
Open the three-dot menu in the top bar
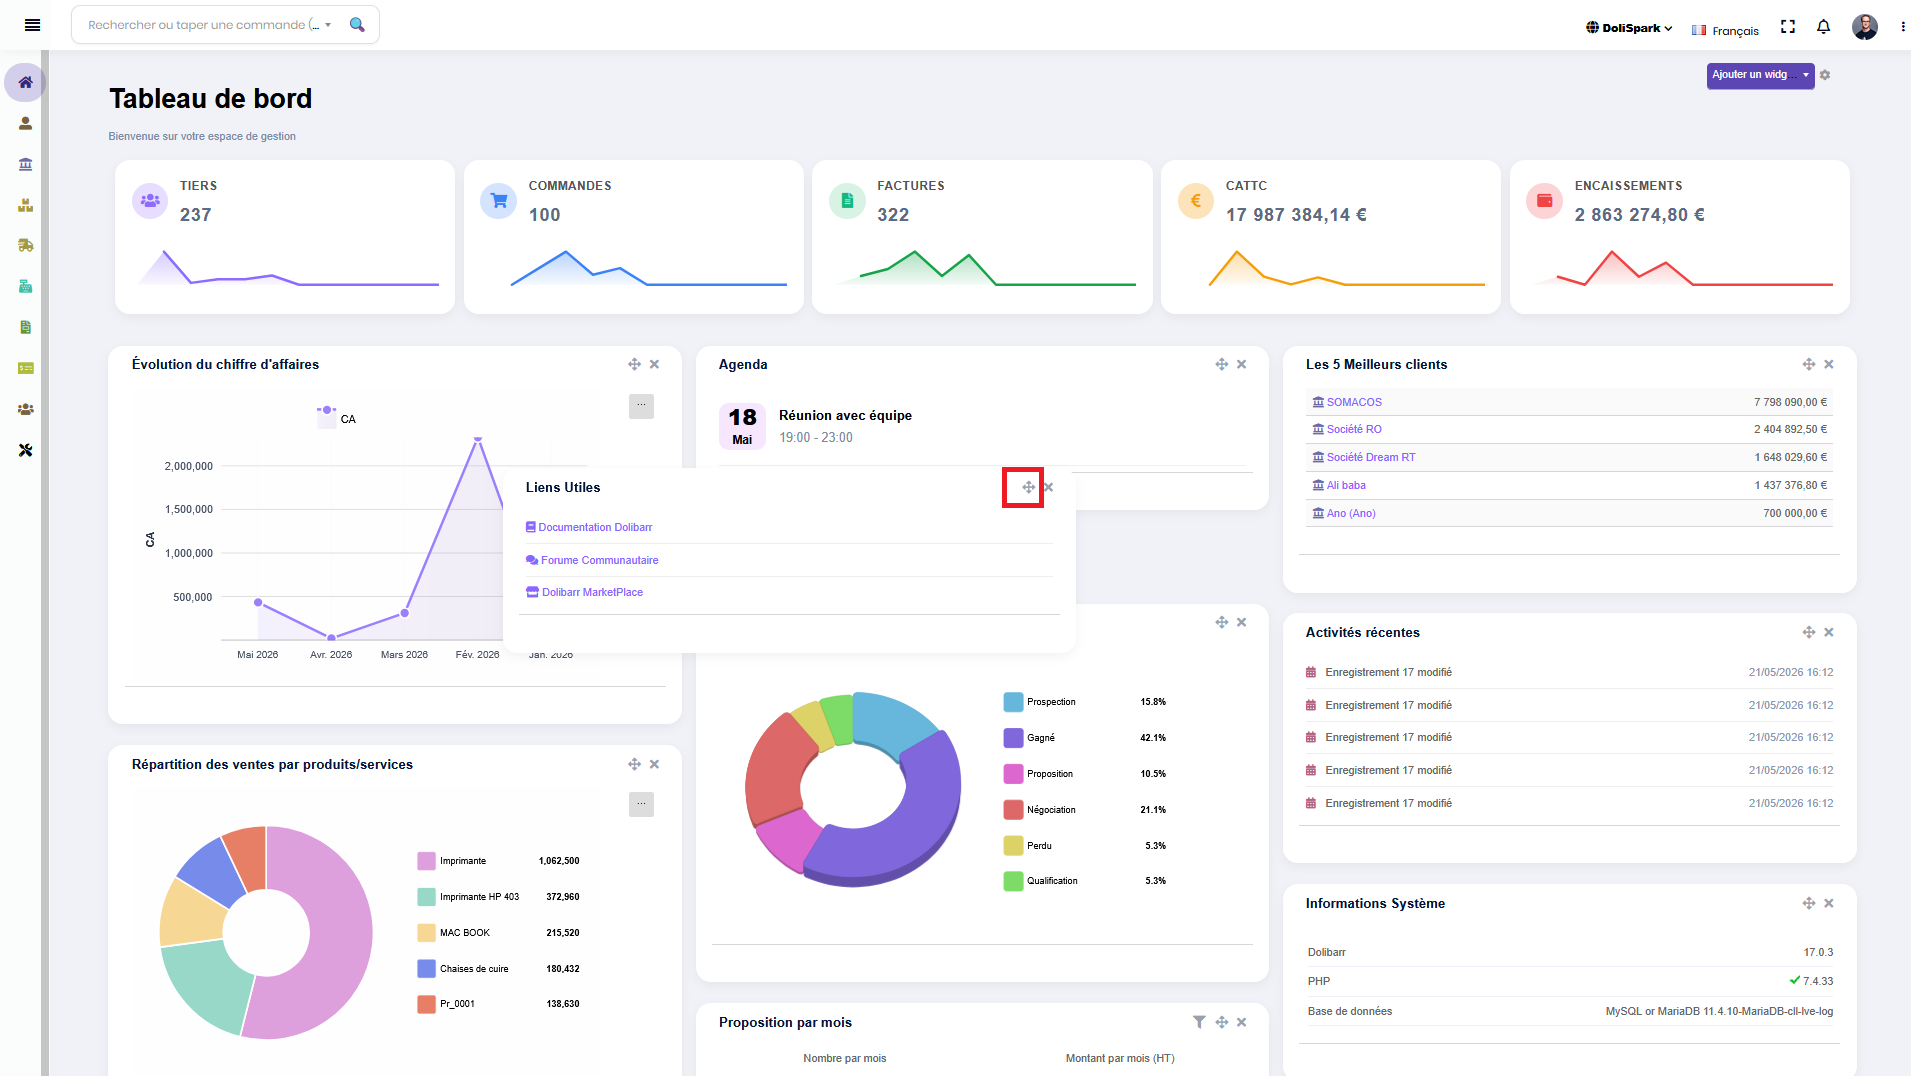1902,27
